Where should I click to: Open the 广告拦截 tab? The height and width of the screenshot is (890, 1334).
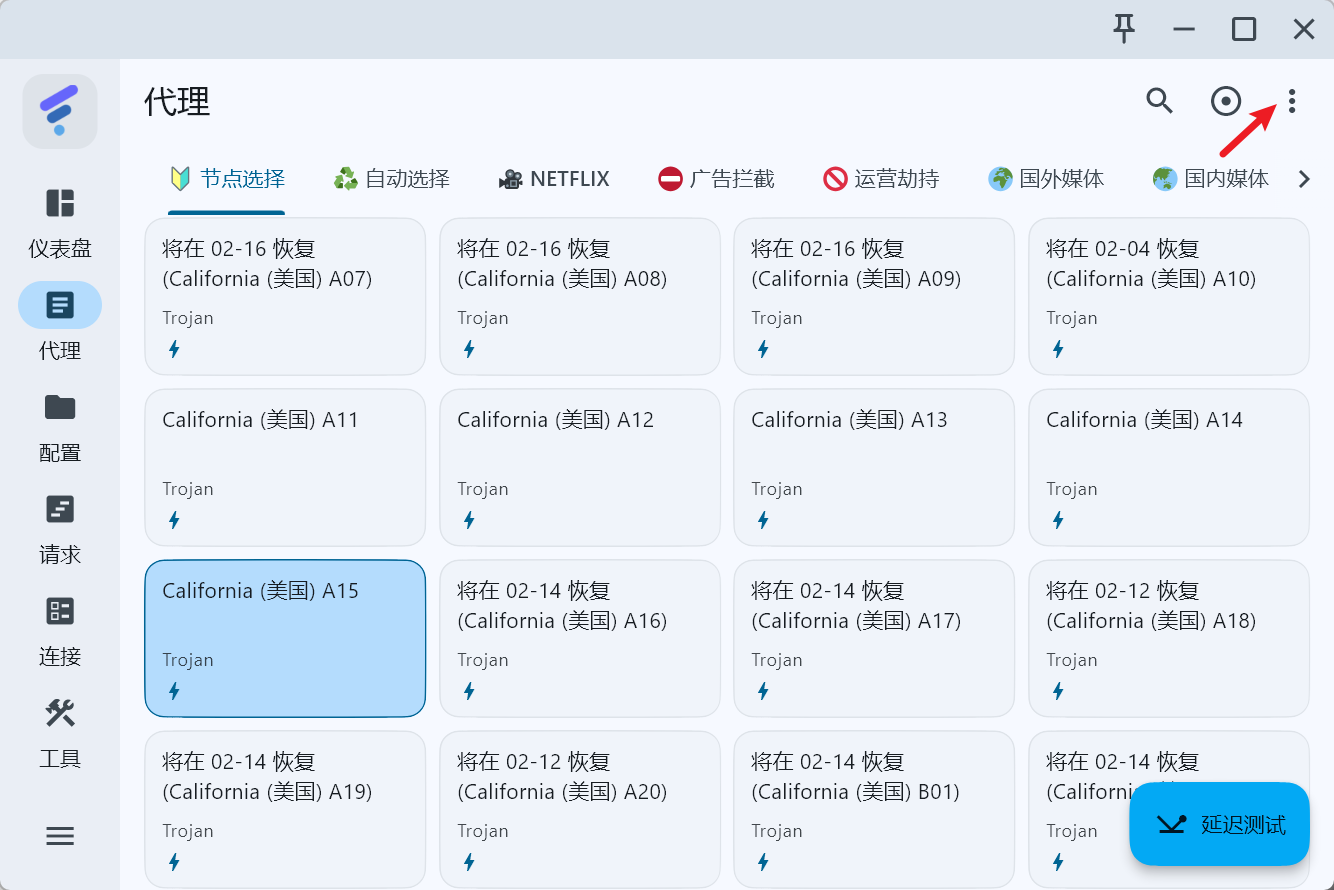coord(716,180)
